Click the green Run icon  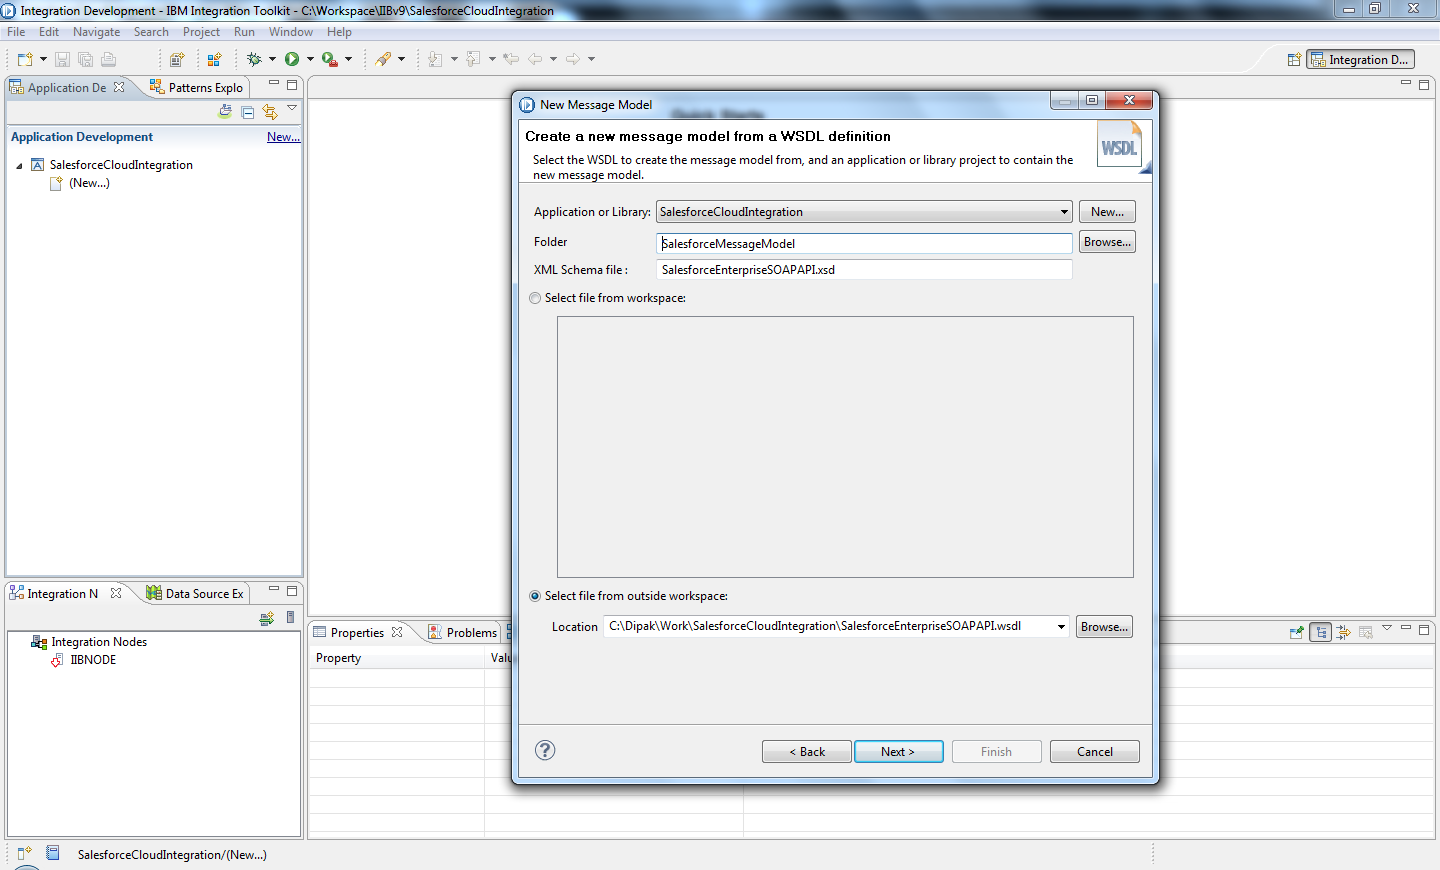pyautogui.click(x=292, y=59)
